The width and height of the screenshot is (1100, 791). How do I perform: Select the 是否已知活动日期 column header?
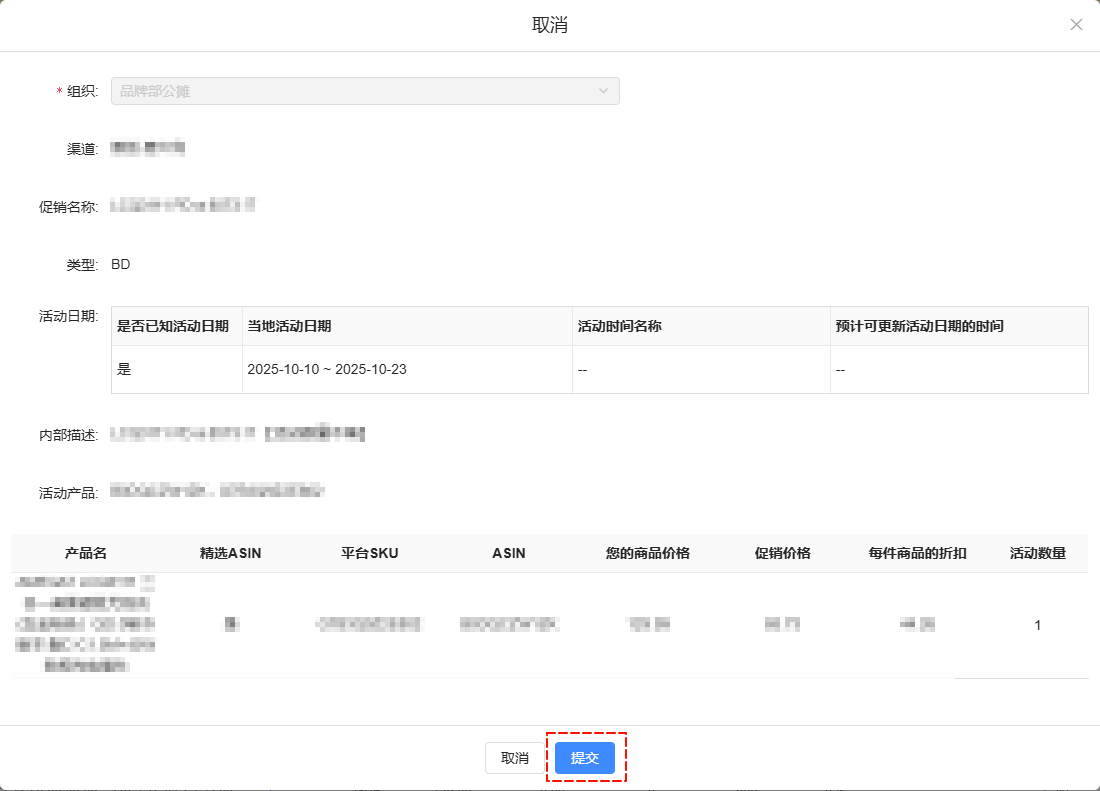(174, 326)
